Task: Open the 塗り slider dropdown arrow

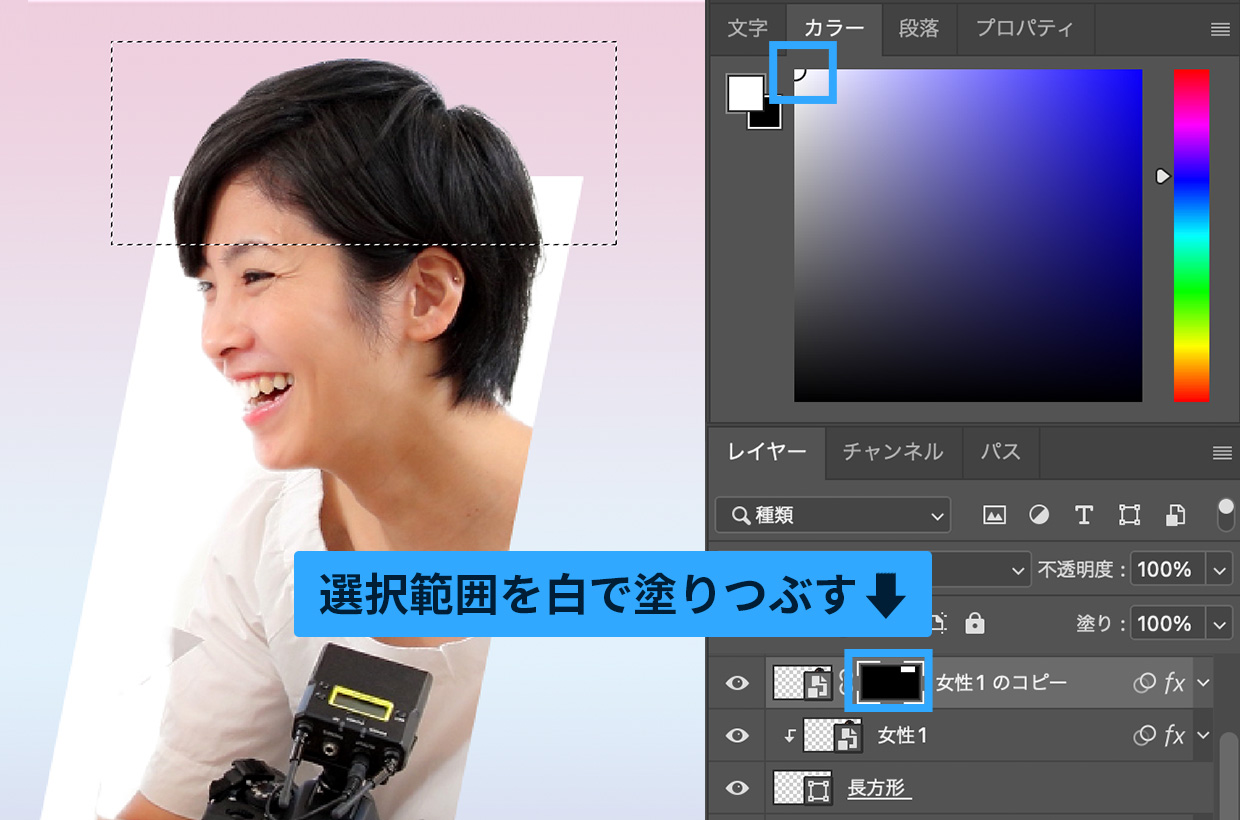Action: [x=1220, y=624]
